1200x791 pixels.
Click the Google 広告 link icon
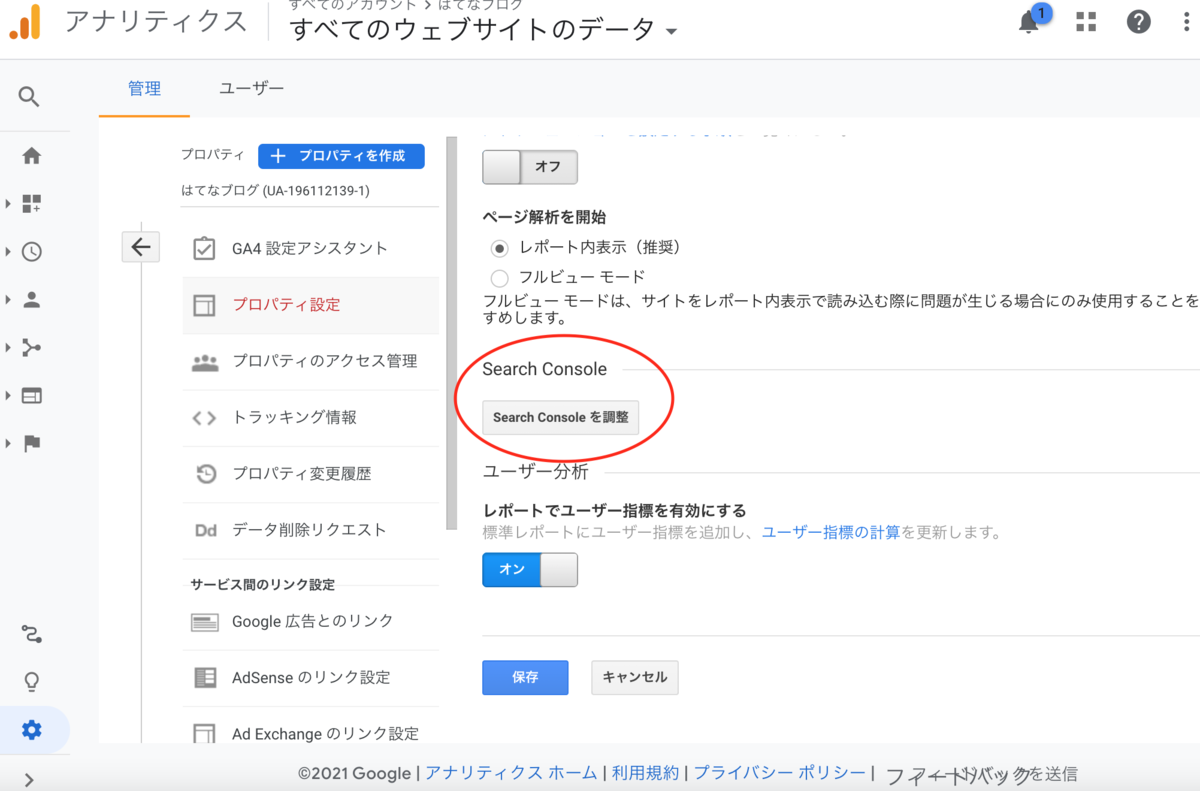coord(204,622)
